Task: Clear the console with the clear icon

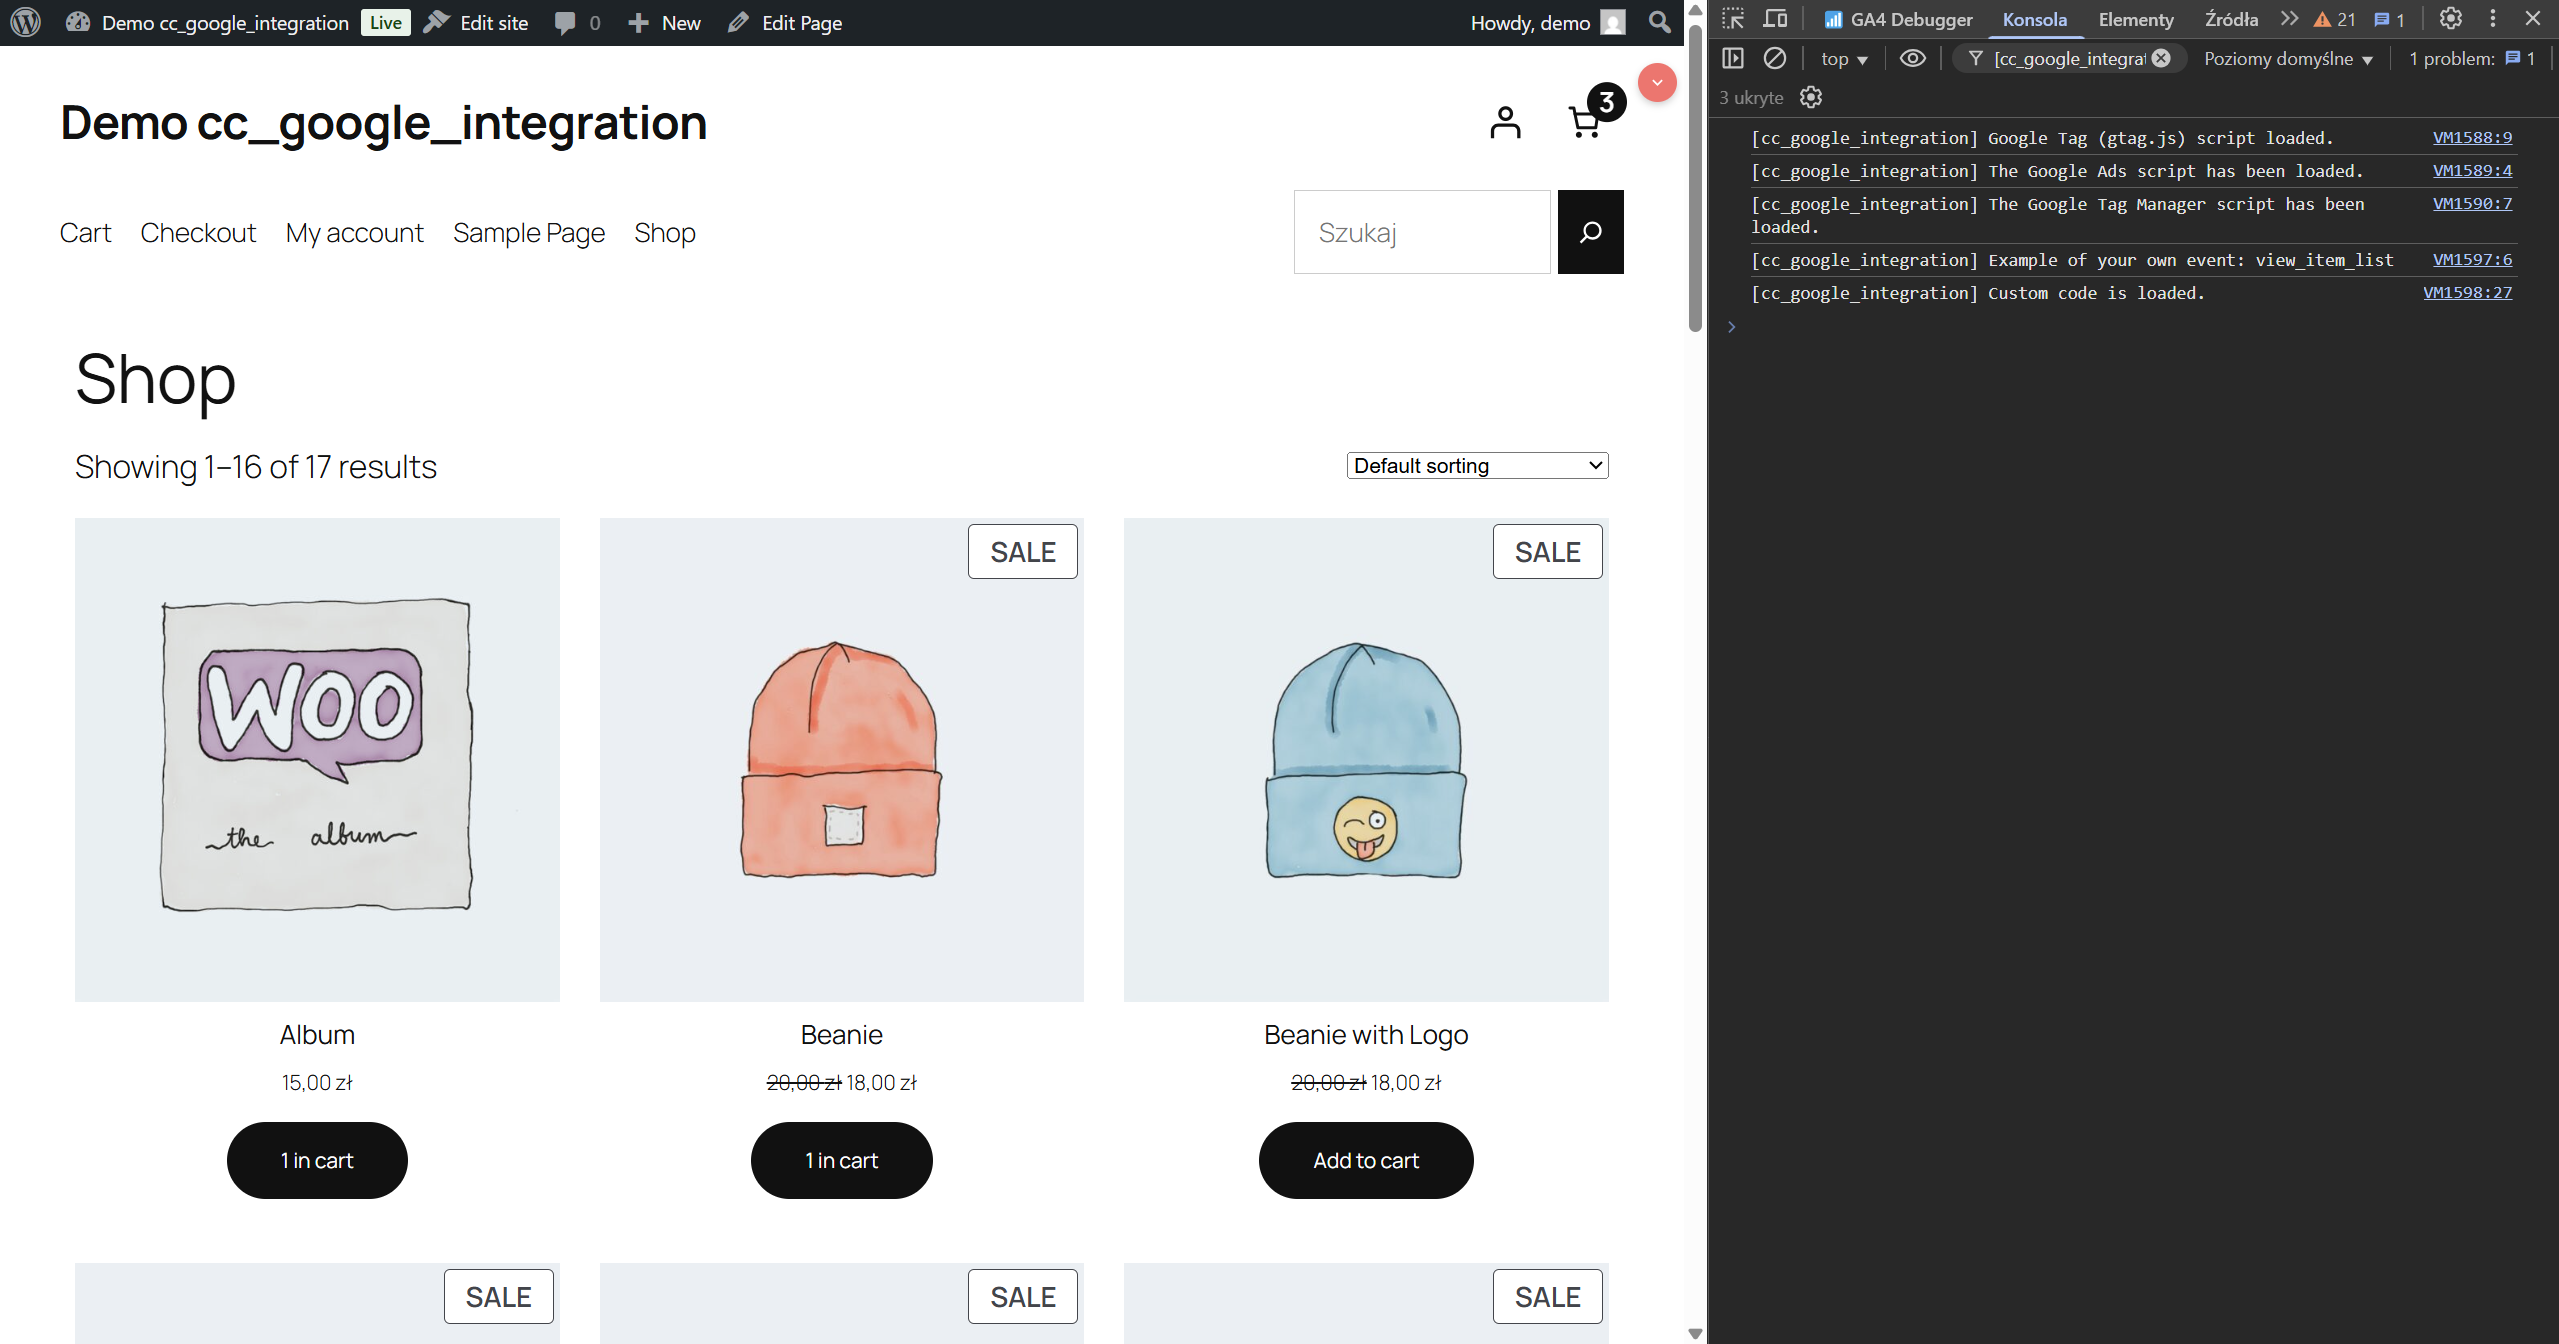Action: 1775,59
